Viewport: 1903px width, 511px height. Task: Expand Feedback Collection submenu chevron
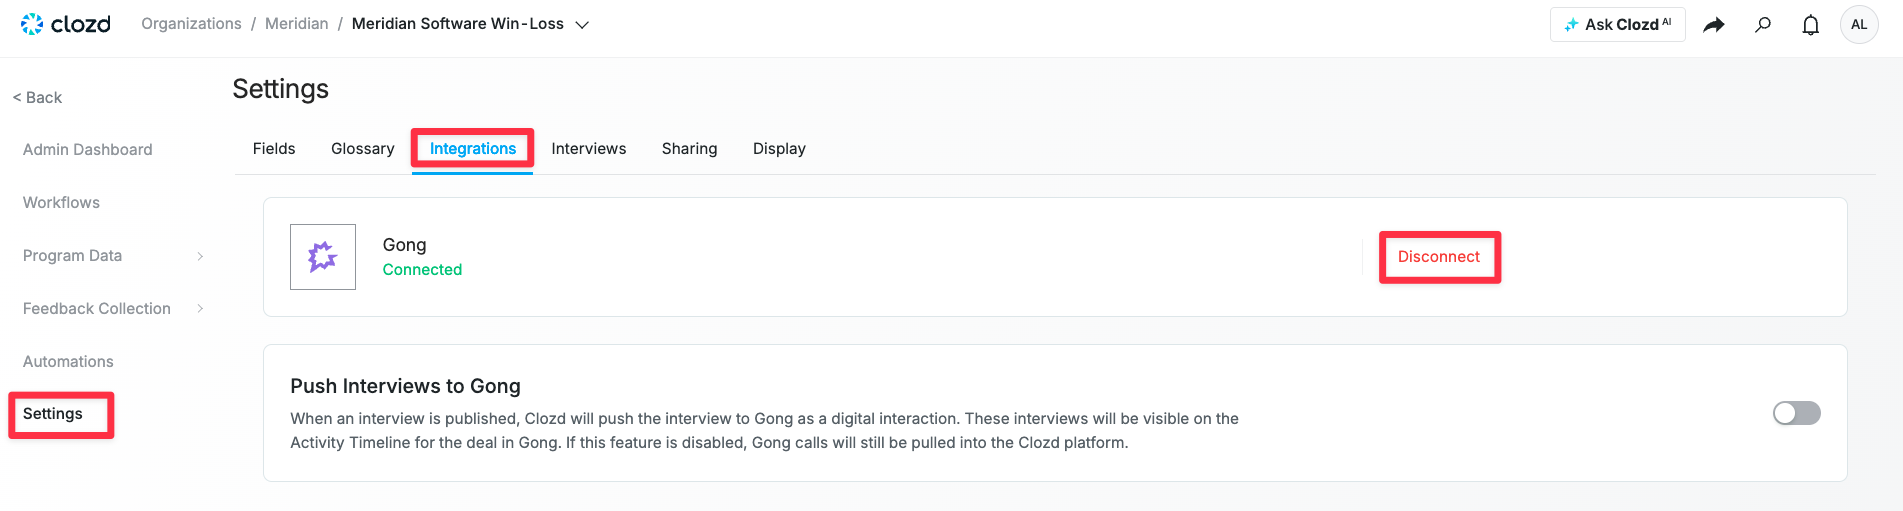pos(200,309)
